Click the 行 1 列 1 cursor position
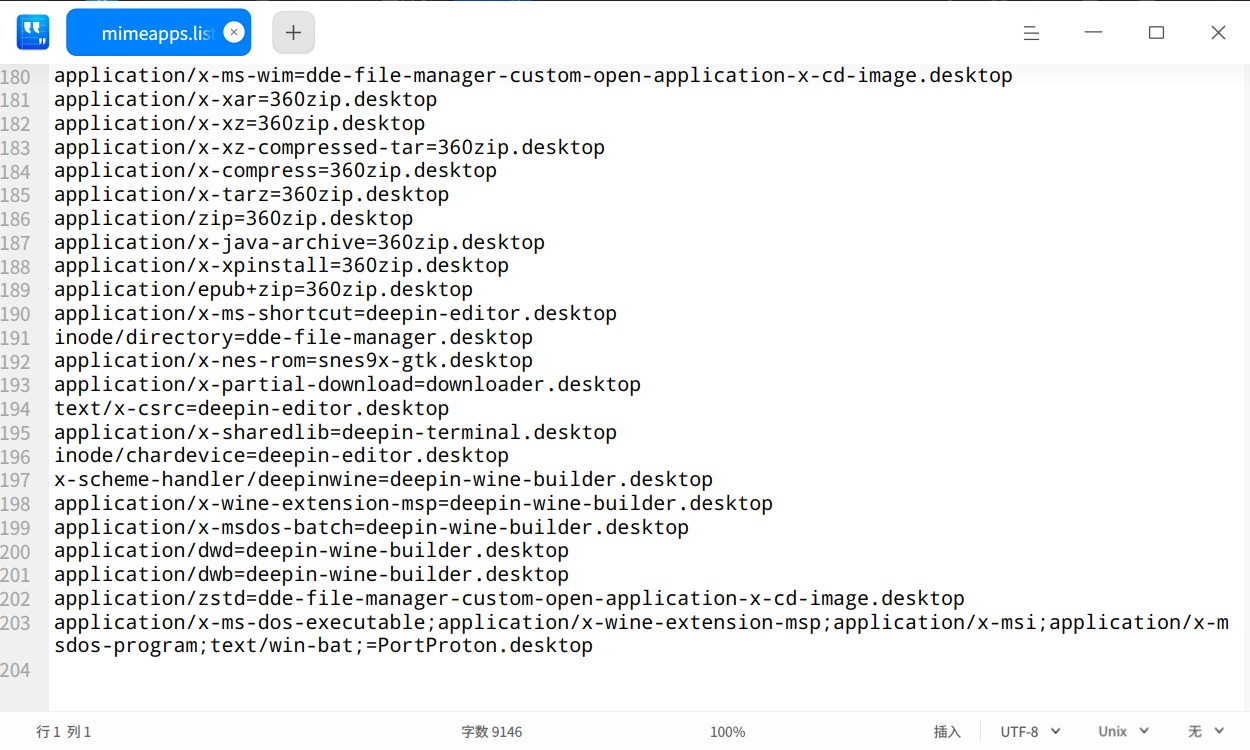 click(x=64, y=732)
